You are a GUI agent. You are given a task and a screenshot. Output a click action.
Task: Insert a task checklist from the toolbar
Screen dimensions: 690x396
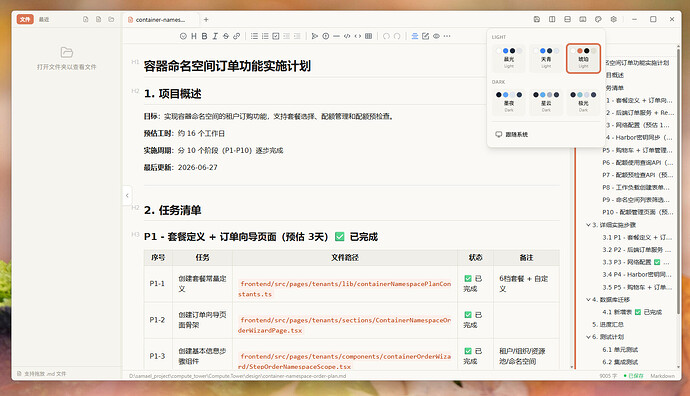(275, 36)
